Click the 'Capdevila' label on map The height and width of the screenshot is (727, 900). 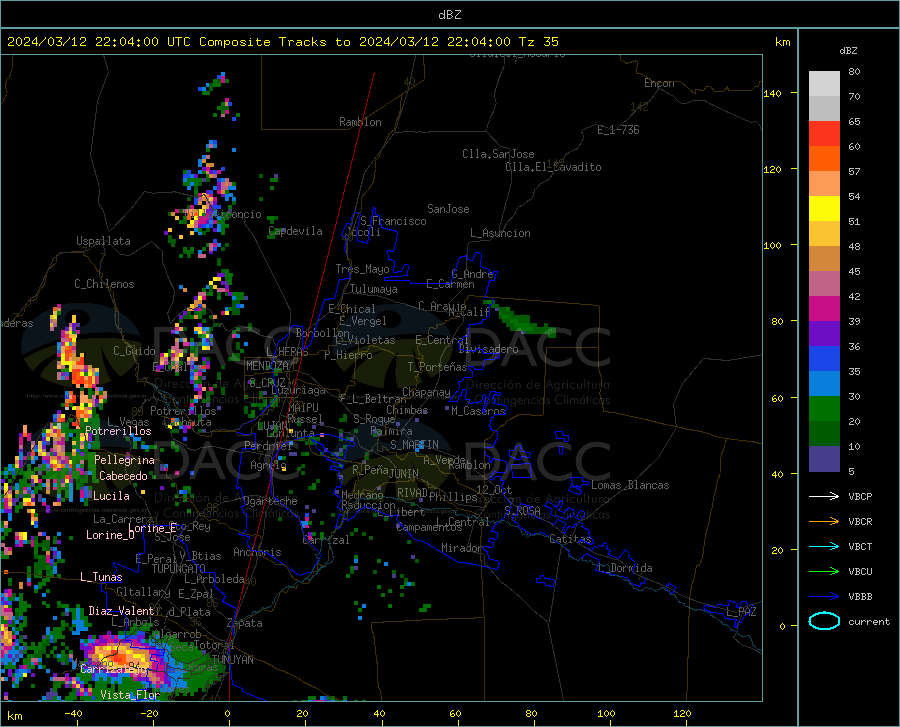click(x=295, y=231)
